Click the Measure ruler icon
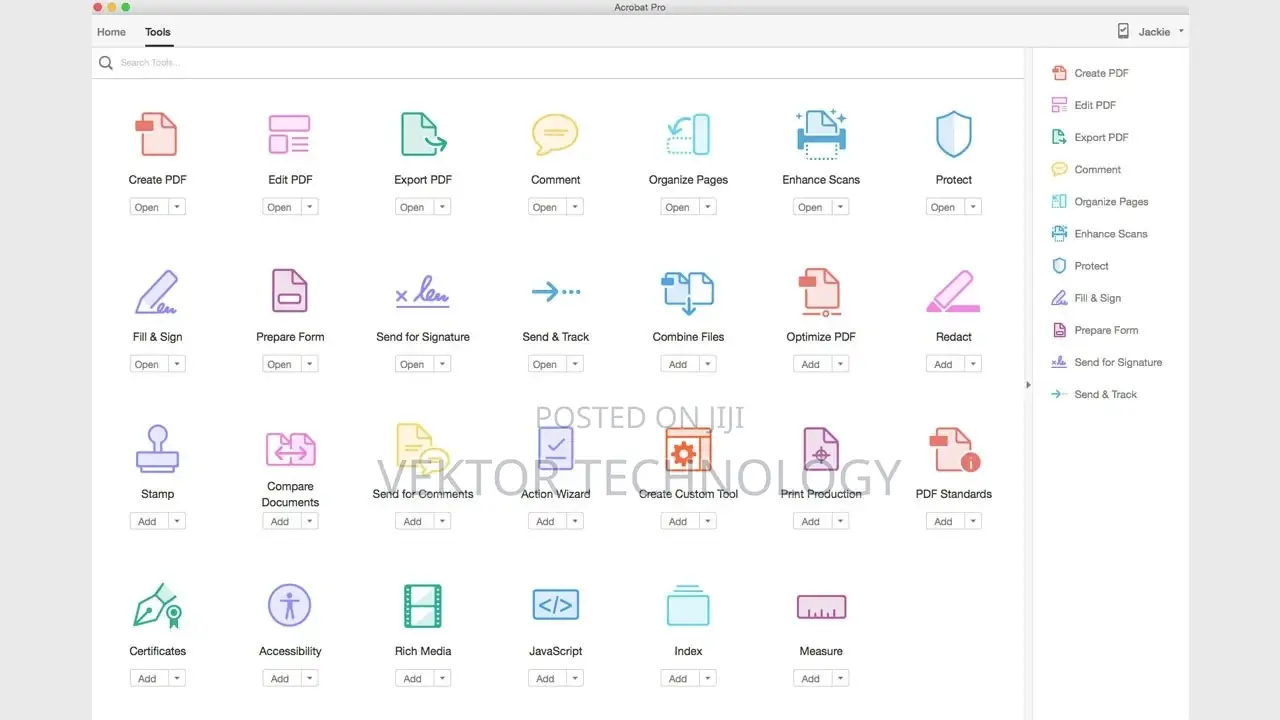The height and width of the screenshot is (720, 1280). pos(821,606)
